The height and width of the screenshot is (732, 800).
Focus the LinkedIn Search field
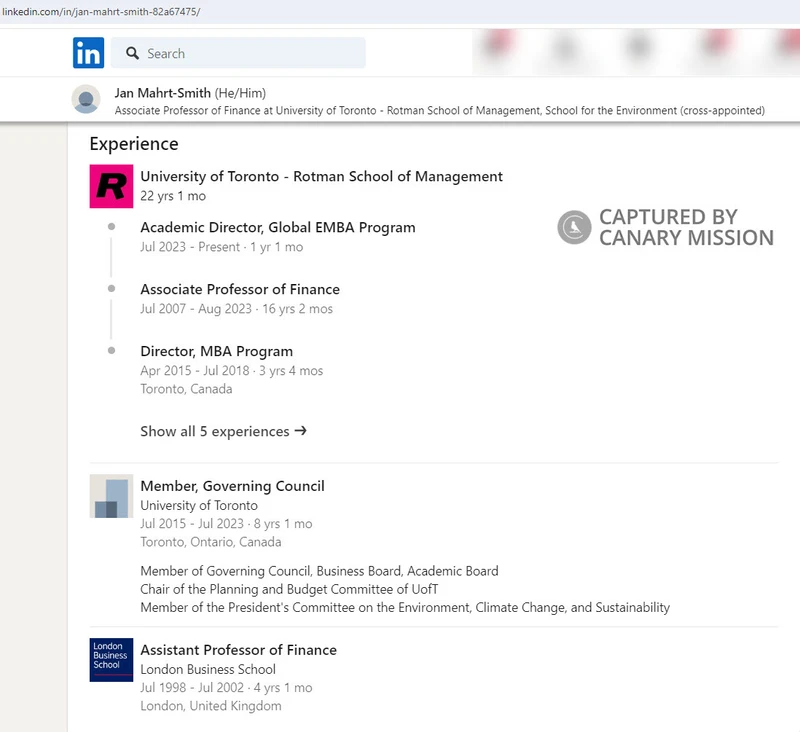[238, 53]
